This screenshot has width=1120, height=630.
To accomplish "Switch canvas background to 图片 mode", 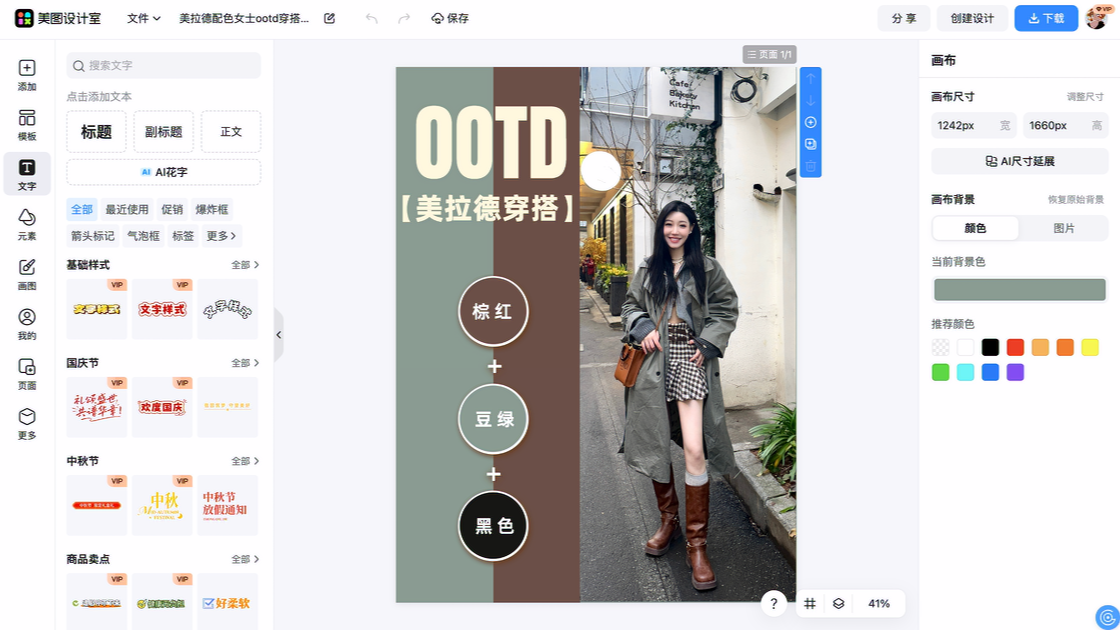I will (x=1064, y=228).
